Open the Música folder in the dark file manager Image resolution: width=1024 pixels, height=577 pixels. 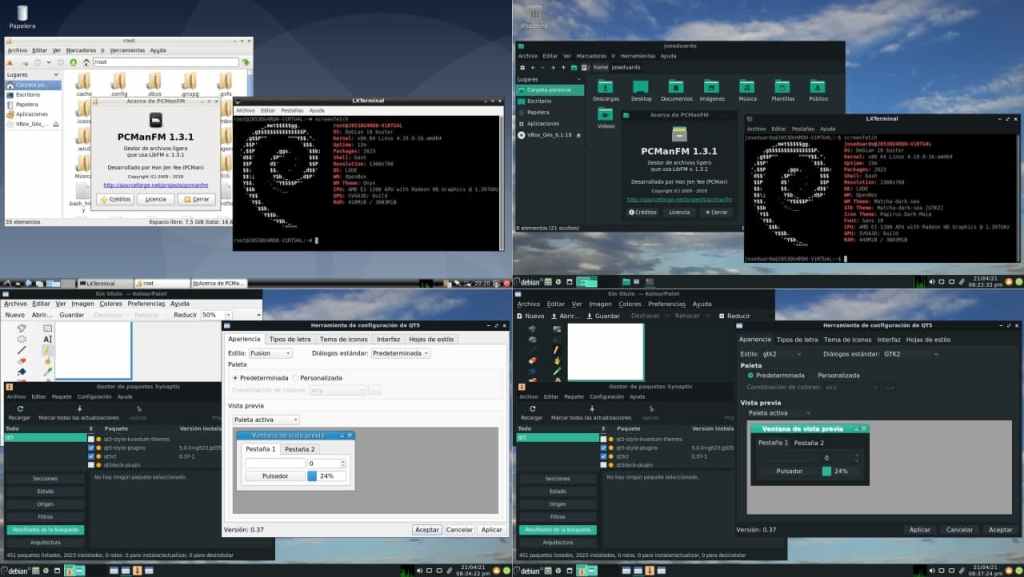[747, 88]
